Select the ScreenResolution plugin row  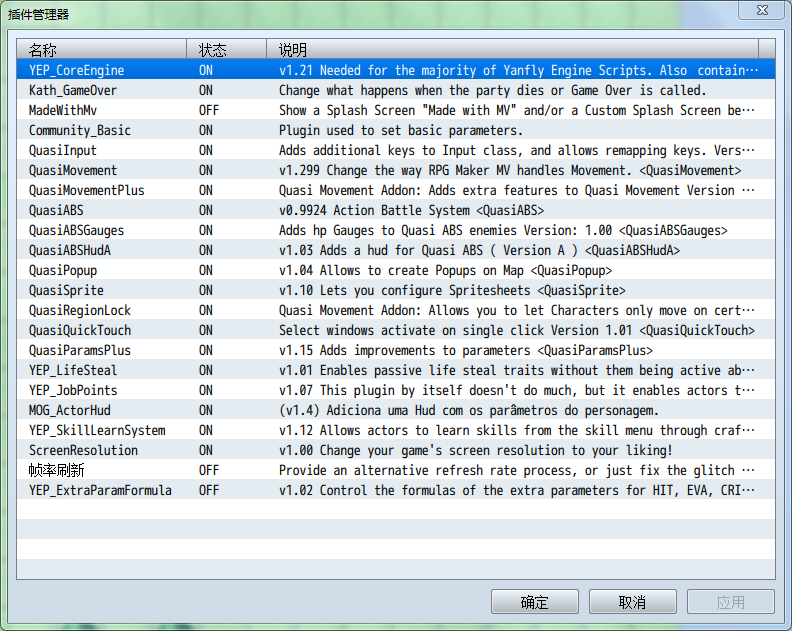point(396,450)
